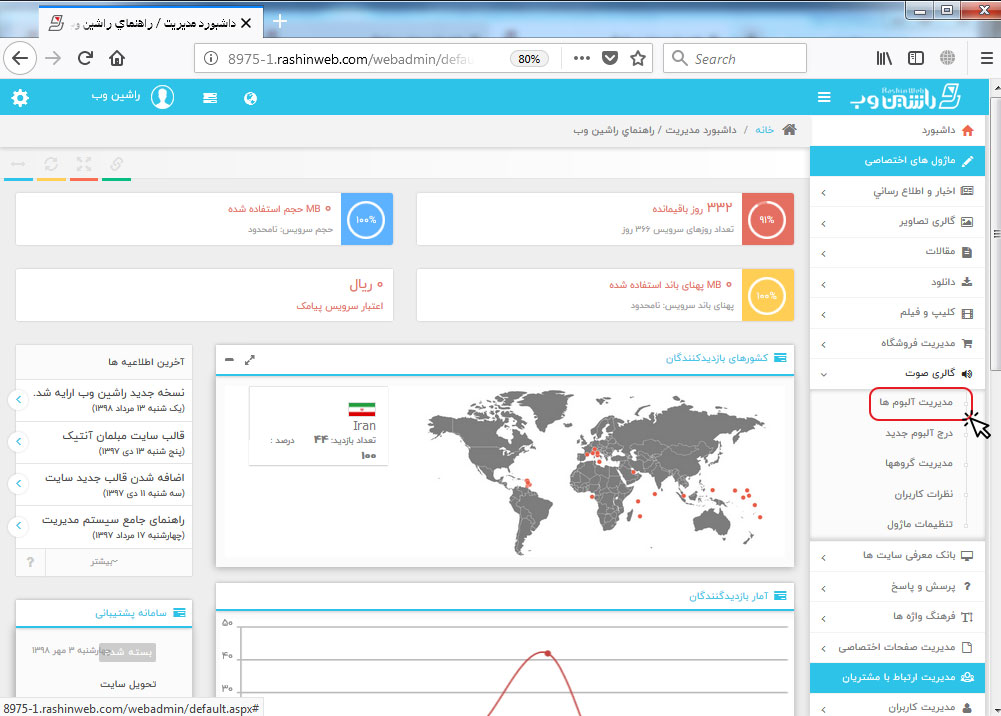Toggle the Firefox sidebar view icon
Viewport: 1001px width, 716px height.
915,58
